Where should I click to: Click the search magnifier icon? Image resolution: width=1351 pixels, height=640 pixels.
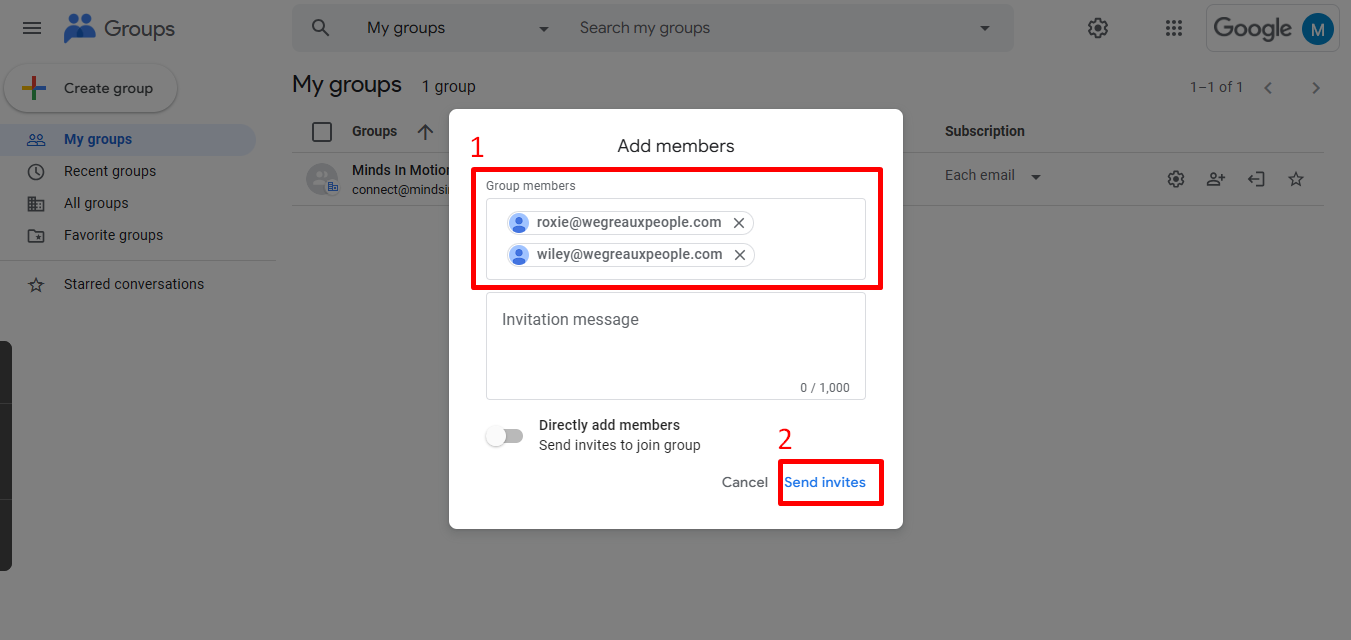[x=319, y=27]
